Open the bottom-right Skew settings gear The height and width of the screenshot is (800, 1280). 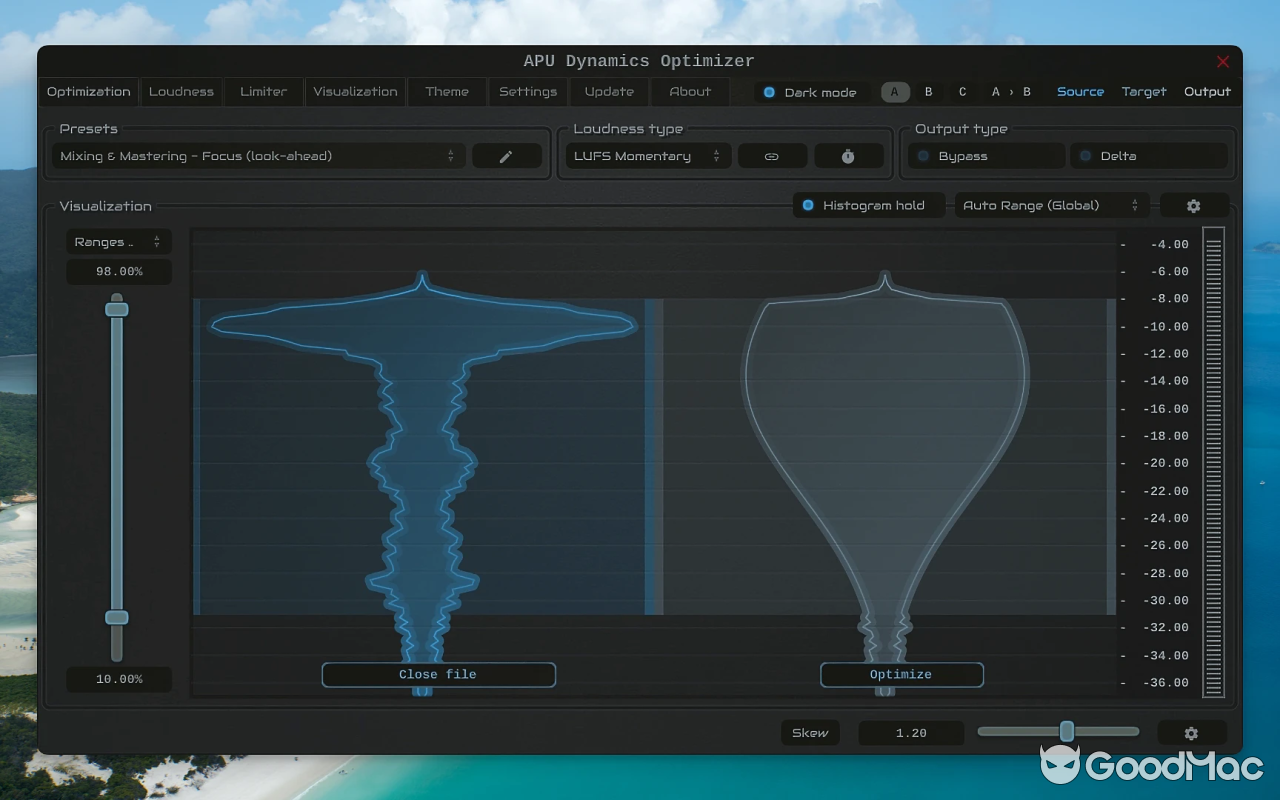pos(1191,732)
